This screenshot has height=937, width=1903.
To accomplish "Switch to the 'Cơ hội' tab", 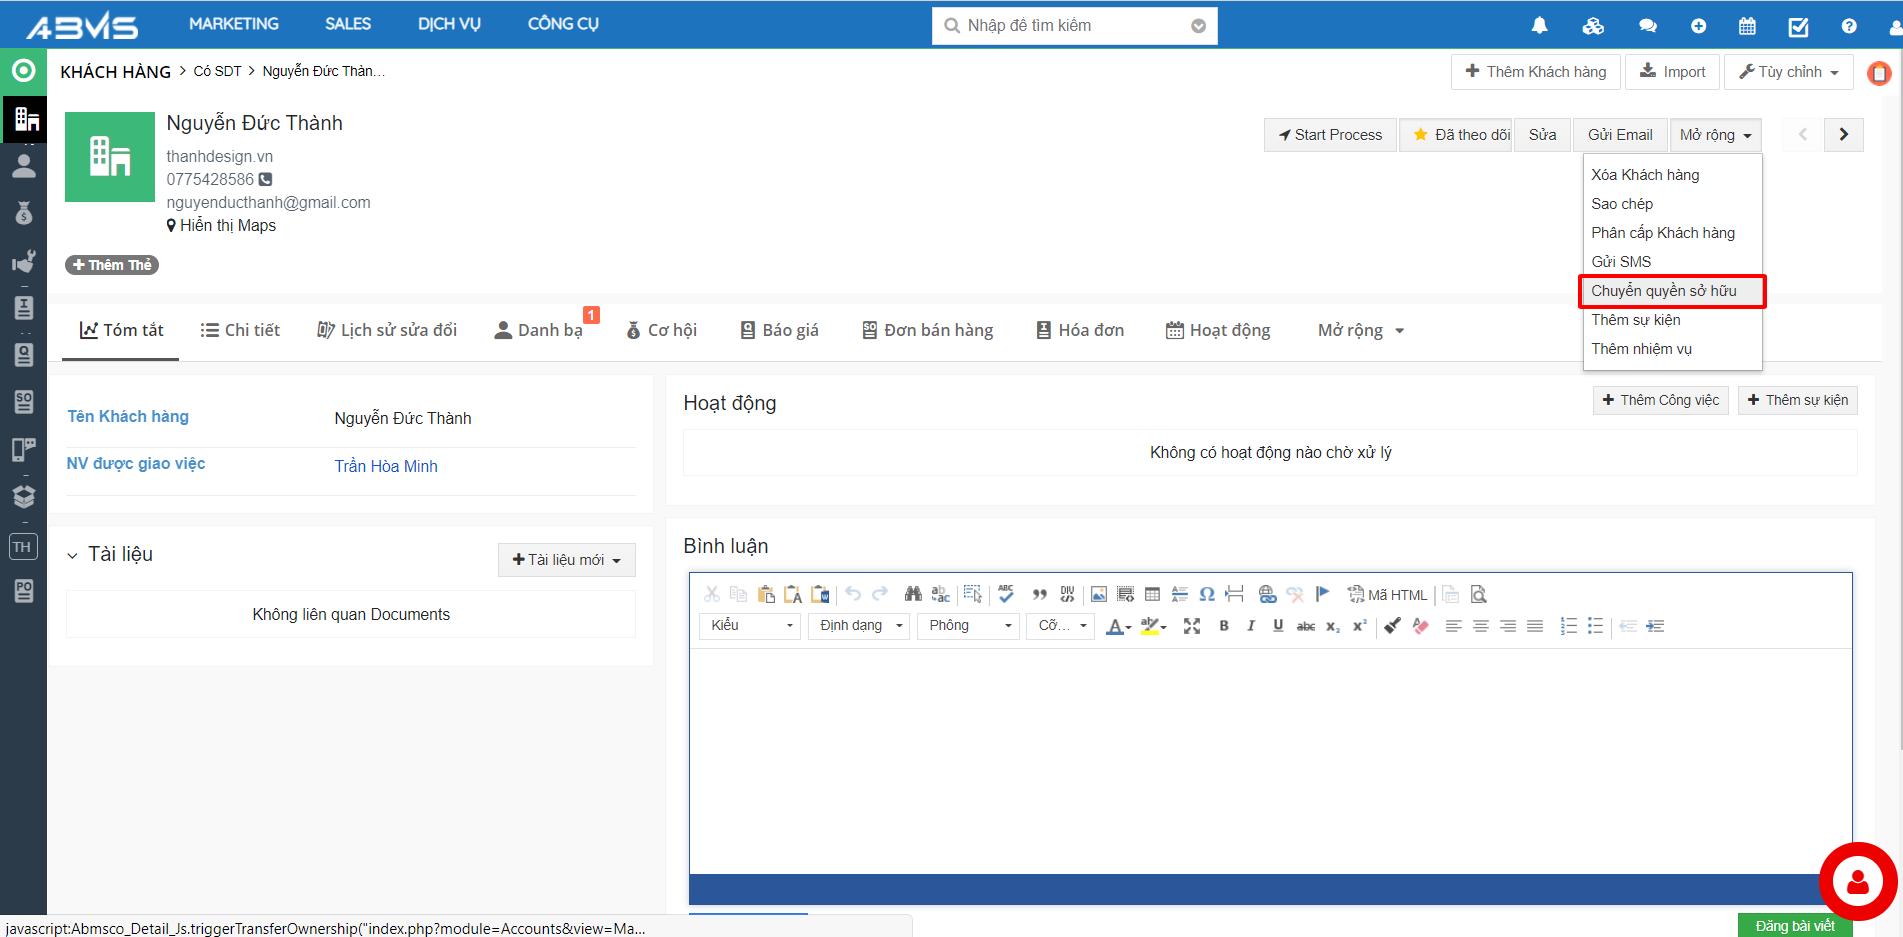I will click(661, 330).
